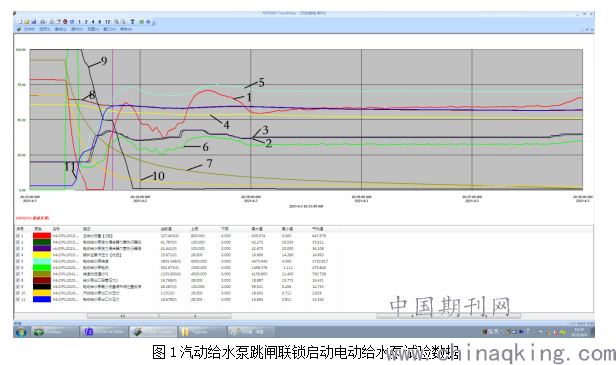Click the Windows Start button in taskbar

tap(21, 332)
